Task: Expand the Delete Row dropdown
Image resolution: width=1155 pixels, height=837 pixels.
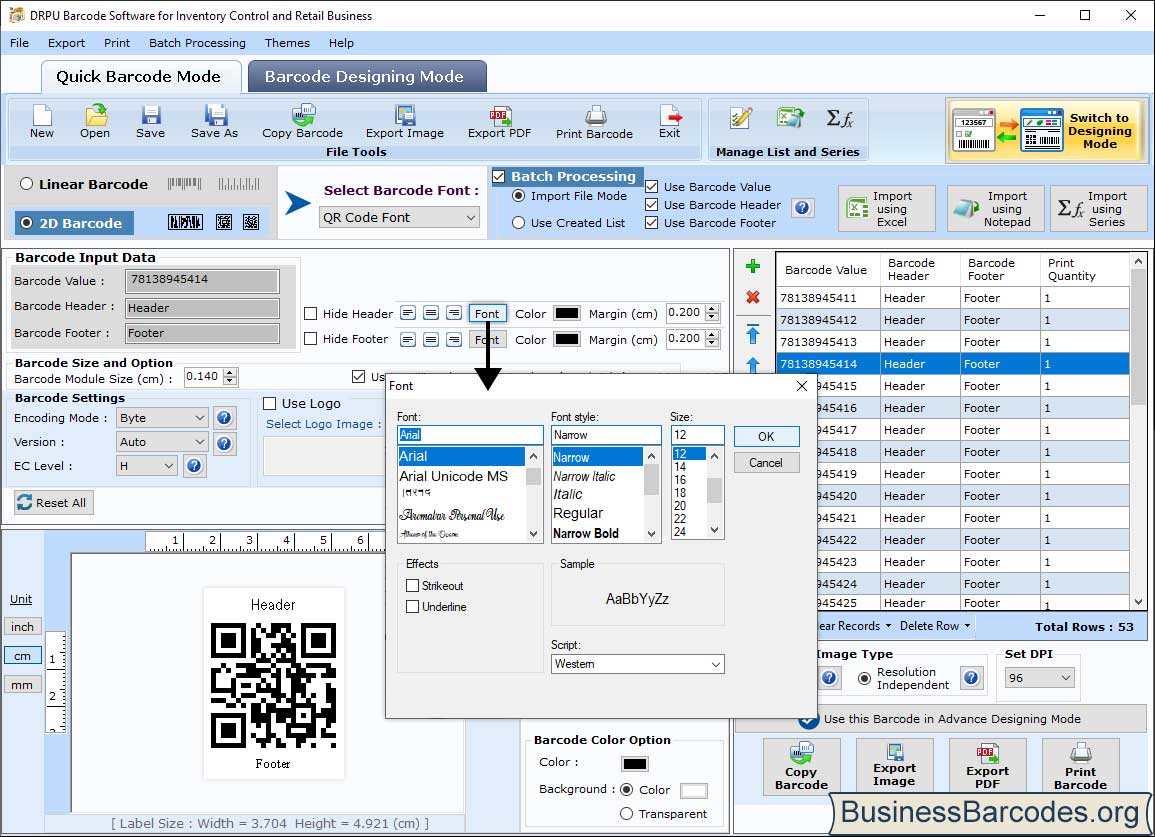Action: pos(935,626)
